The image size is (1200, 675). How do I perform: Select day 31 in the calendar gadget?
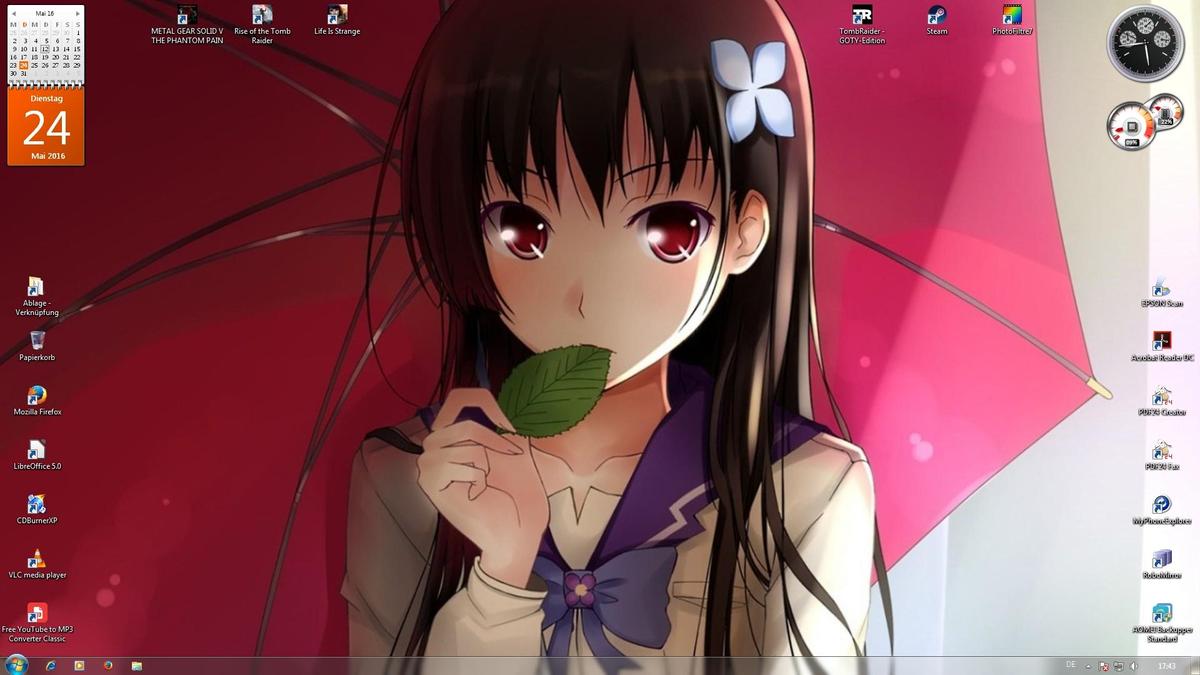coord(23,73)
